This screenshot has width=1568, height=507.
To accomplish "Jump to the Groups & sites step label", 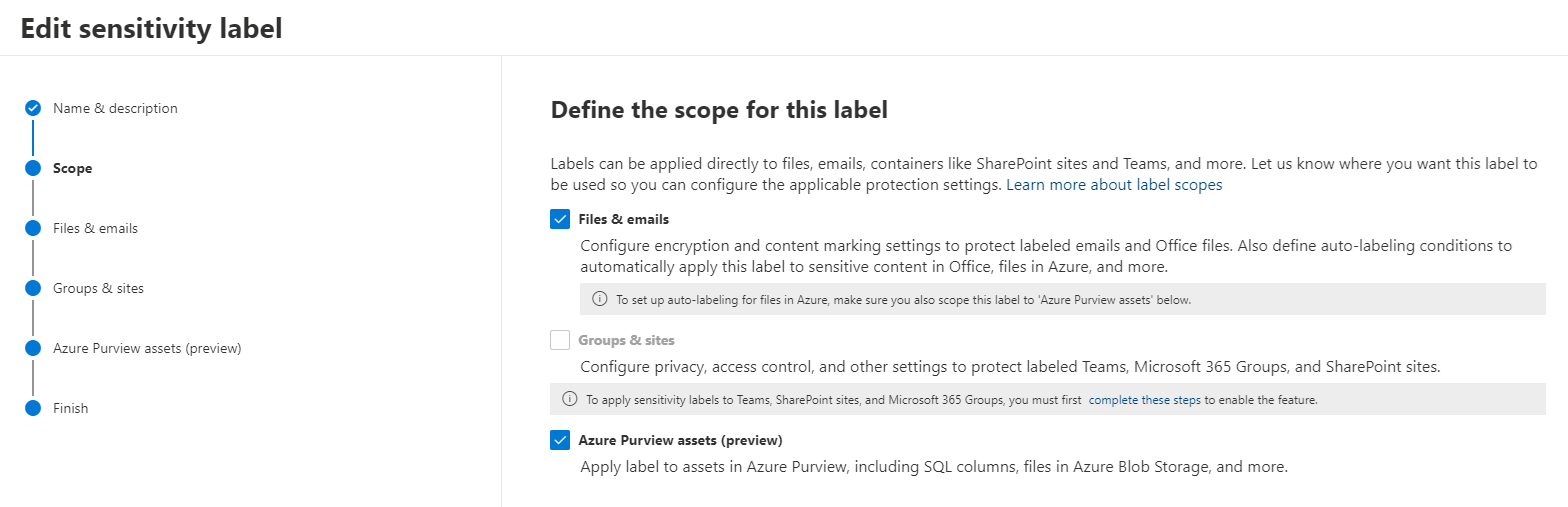I will click(98, 288).
